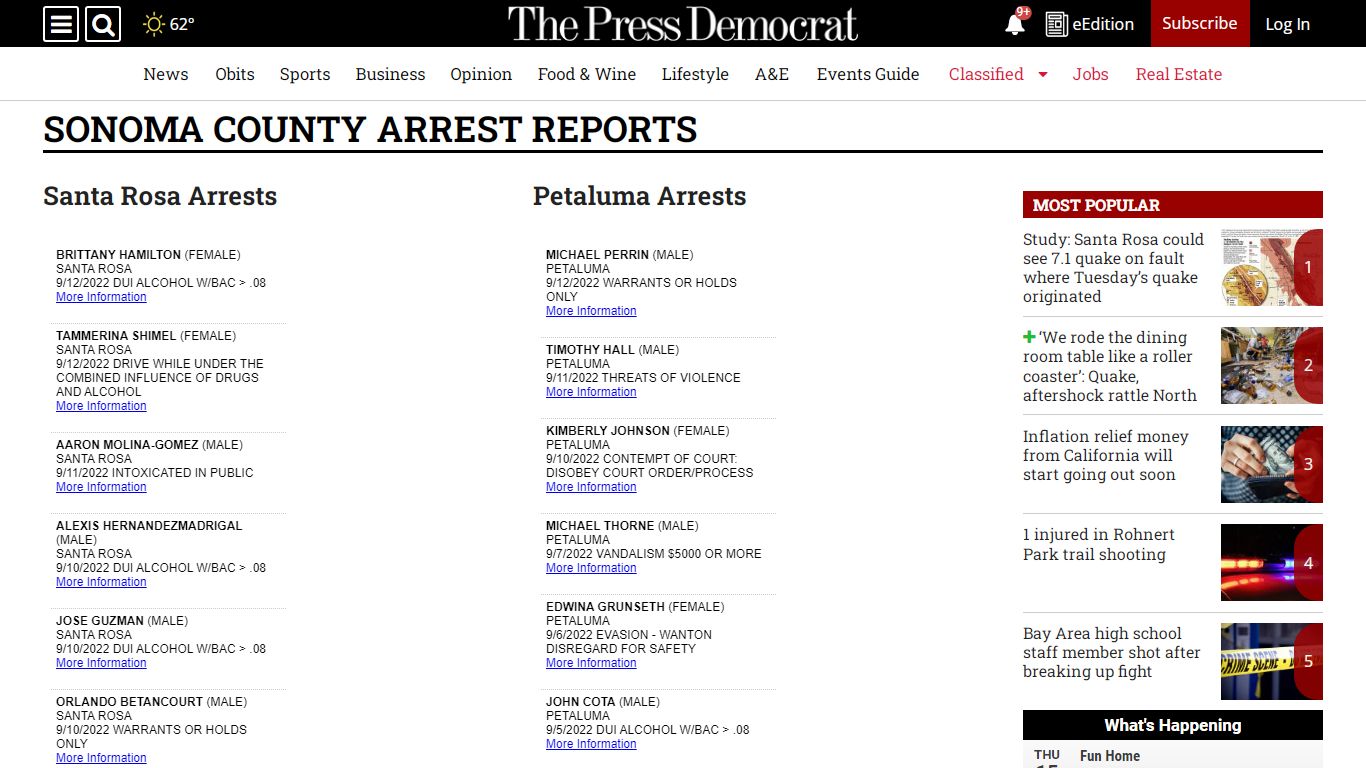1366x768 pixels.
Task: Open More Information for Kimberly Johnson
Action: coord(591,487)
